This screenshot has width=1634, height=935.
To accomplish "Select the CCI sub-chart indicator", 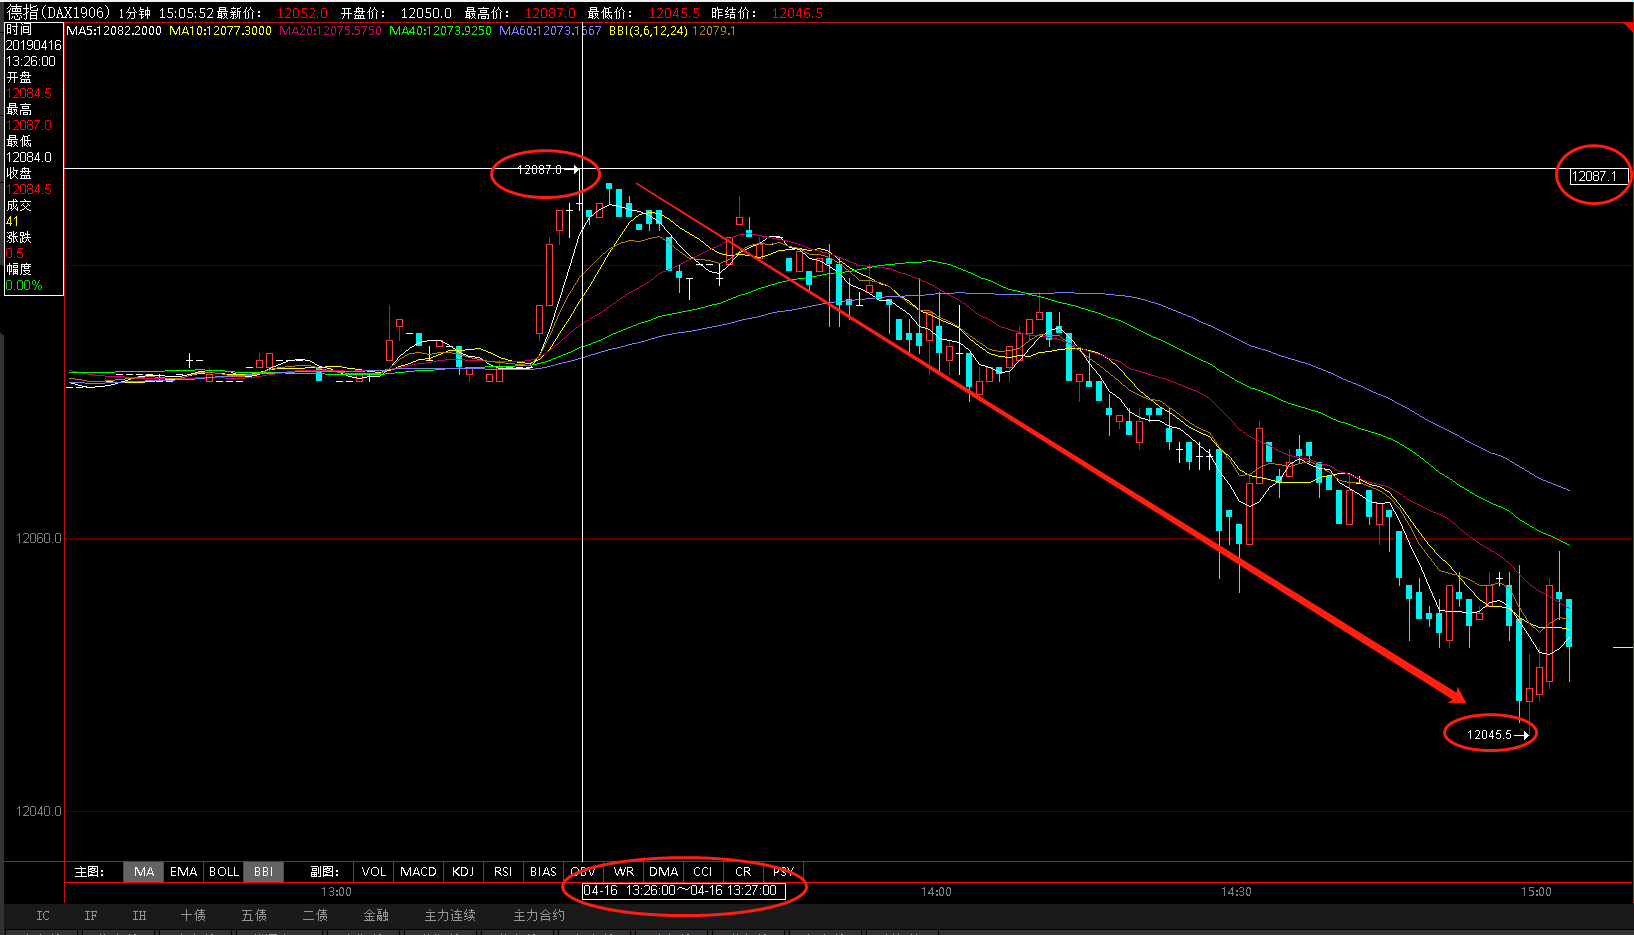I will point(703,872).
